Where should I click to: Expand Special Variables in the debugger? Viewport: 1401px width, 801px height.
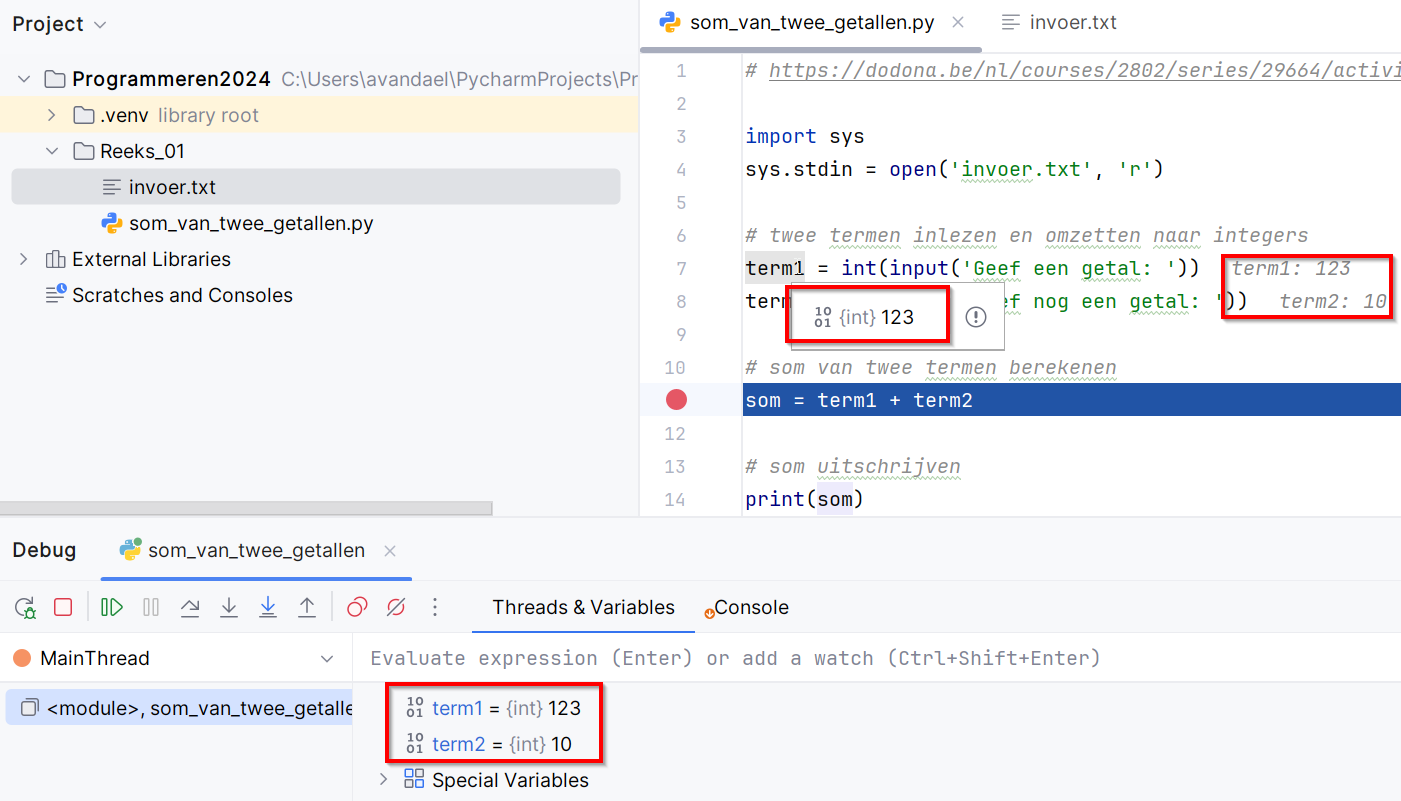click(383, 780)
